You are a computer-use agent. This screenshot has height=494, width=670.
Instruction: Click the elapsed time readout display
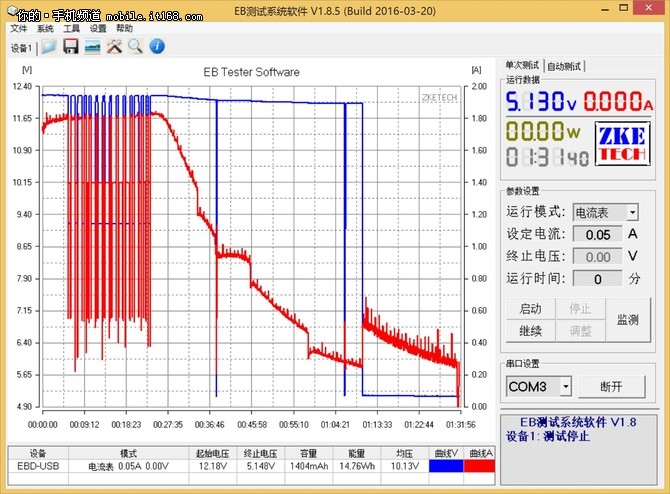pyautogui.click(x=547, y=157)
